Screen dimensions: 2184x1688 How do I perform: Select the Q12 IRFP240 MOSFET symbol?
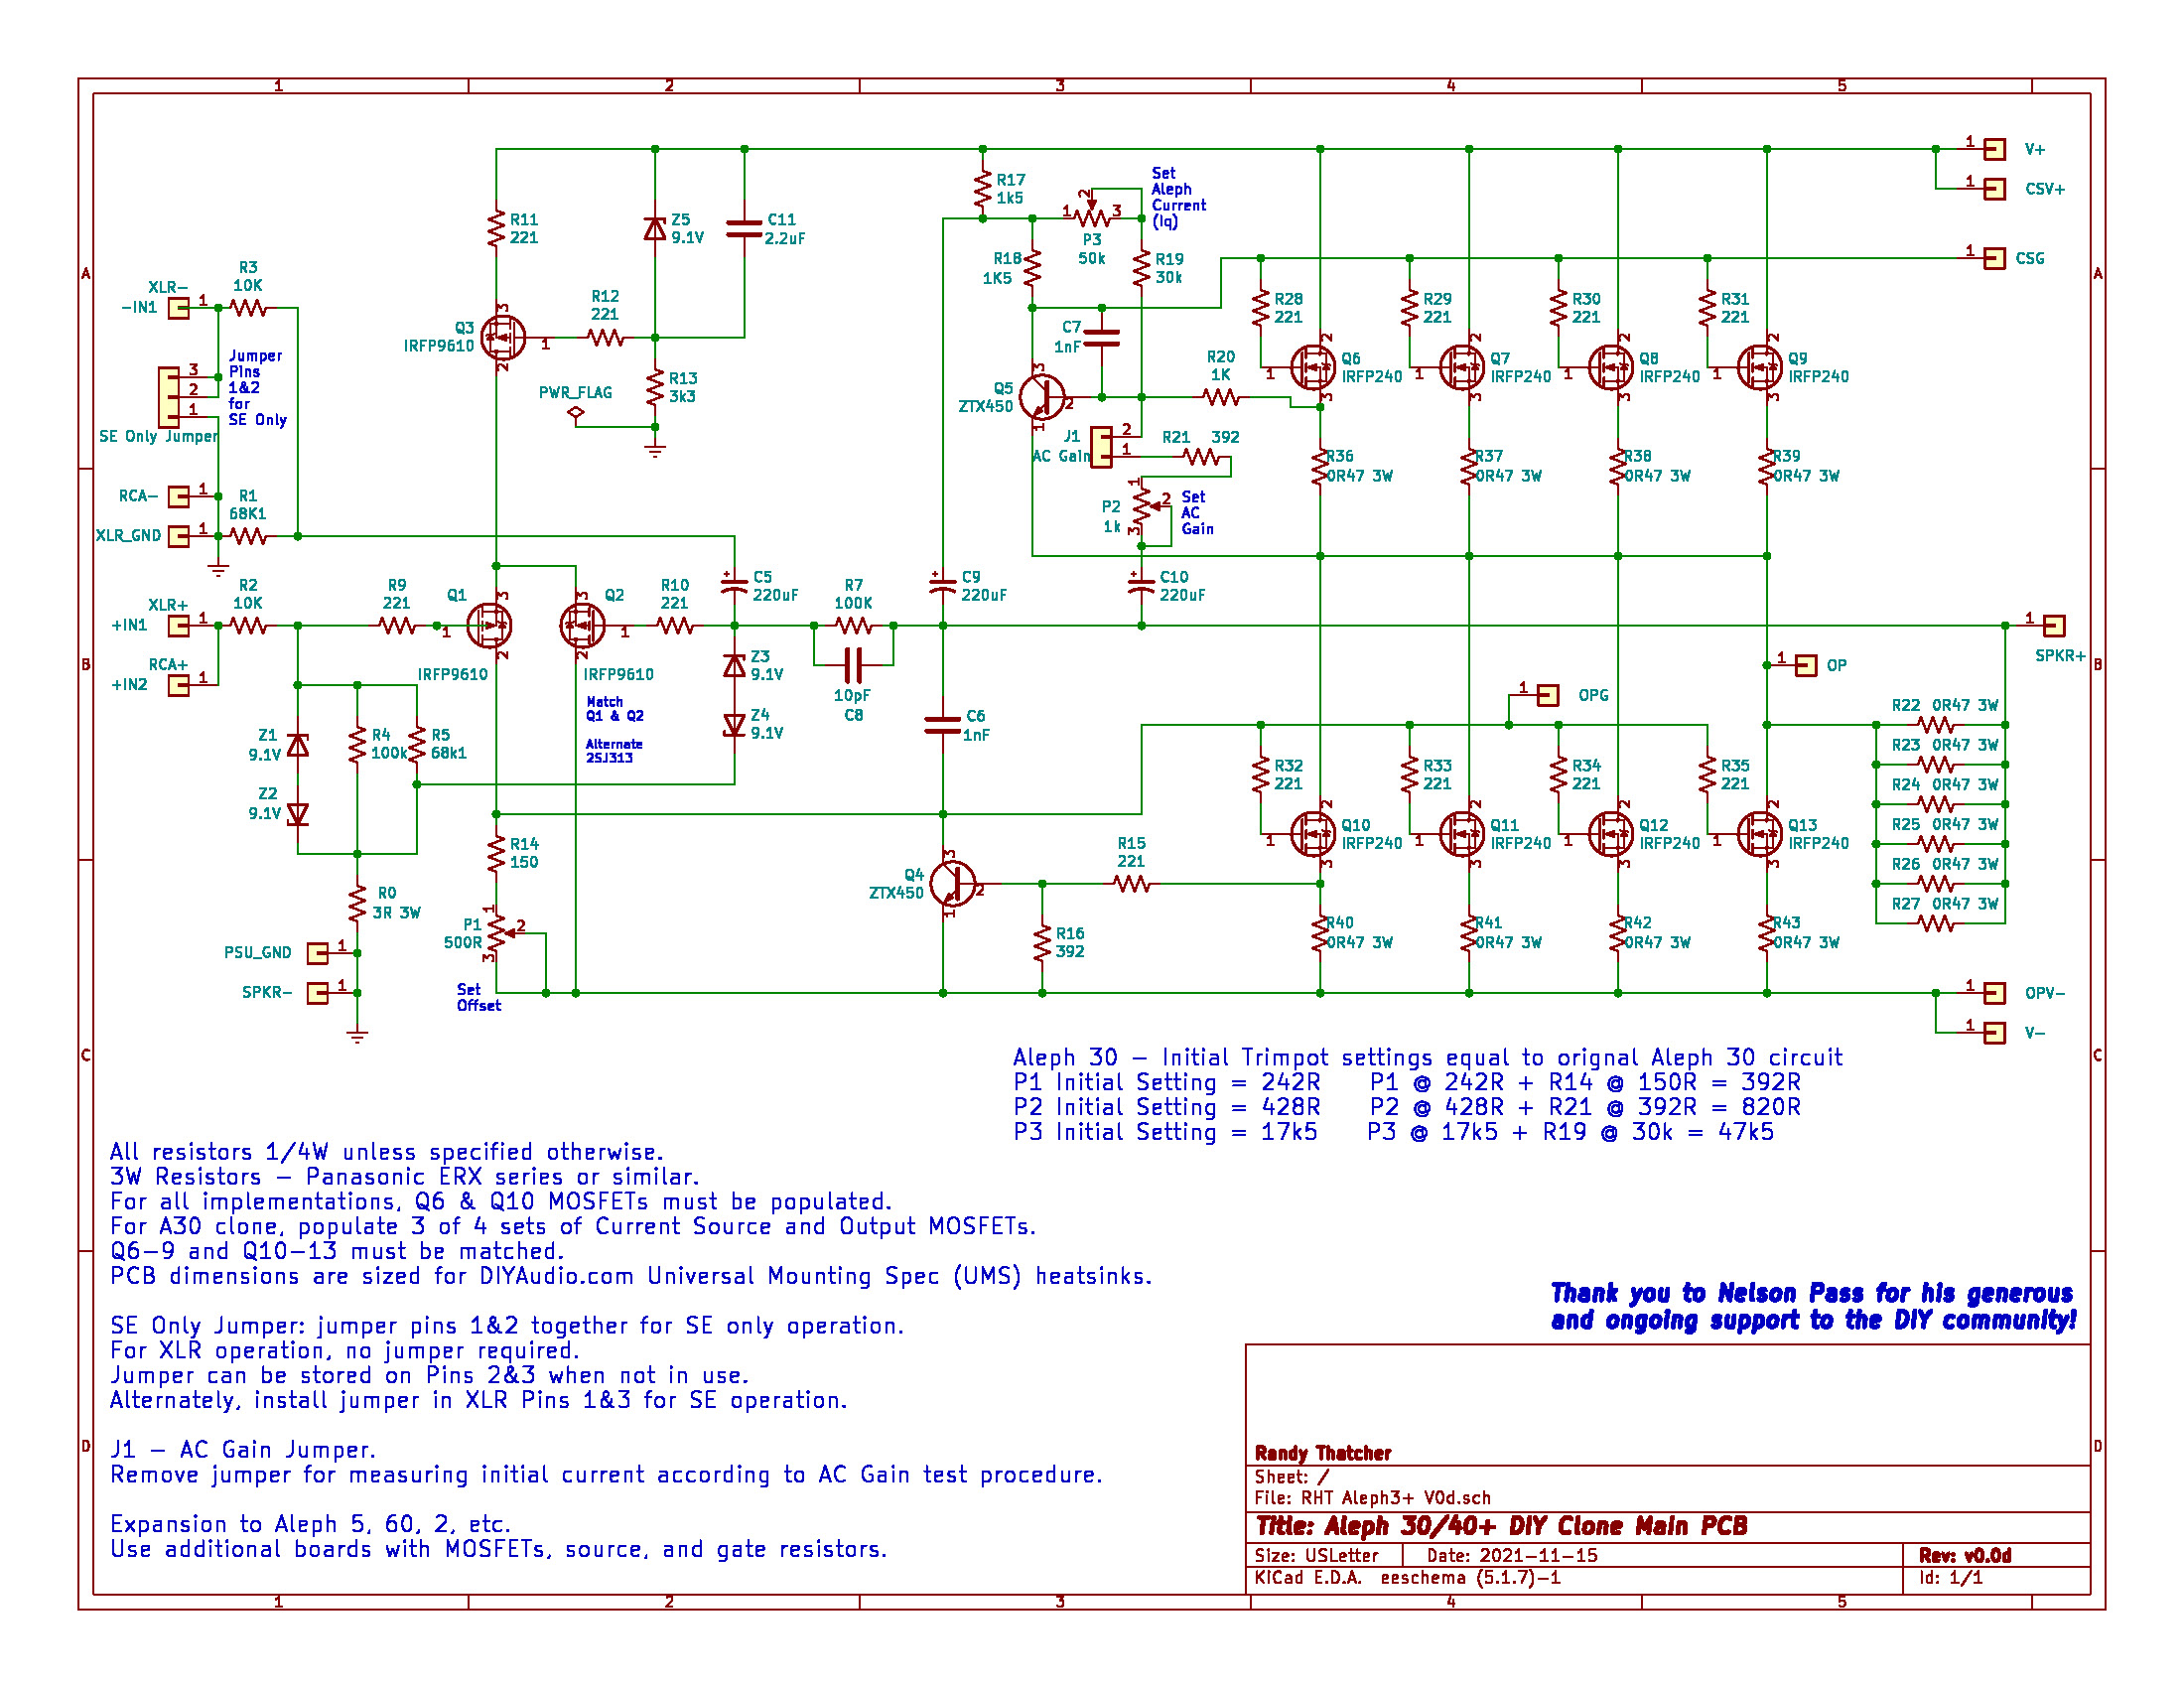(1610, 834)
